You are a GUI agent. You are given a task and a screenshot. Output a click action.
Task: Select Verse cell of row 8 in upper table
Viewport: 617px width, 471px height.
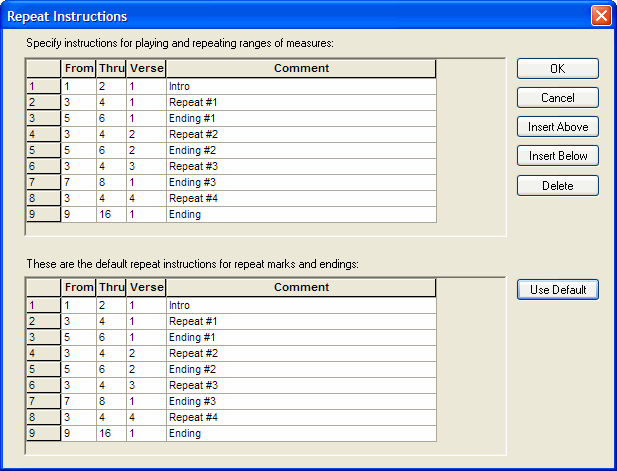[146, 199]
